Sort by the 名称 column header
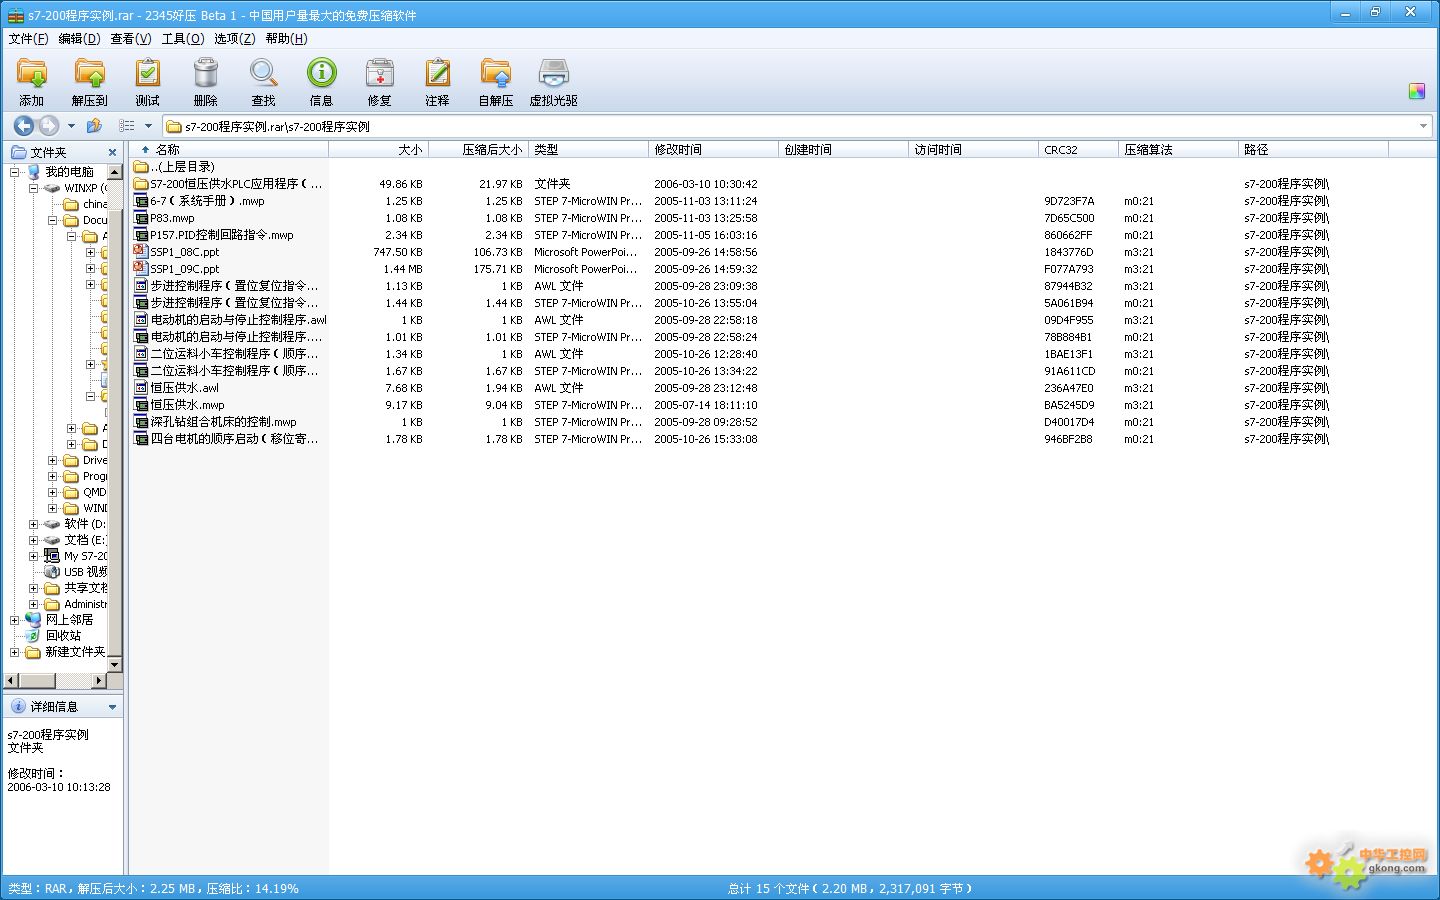Image resolution: width=1440 pixels, height=900 pixels. point(229,150)
